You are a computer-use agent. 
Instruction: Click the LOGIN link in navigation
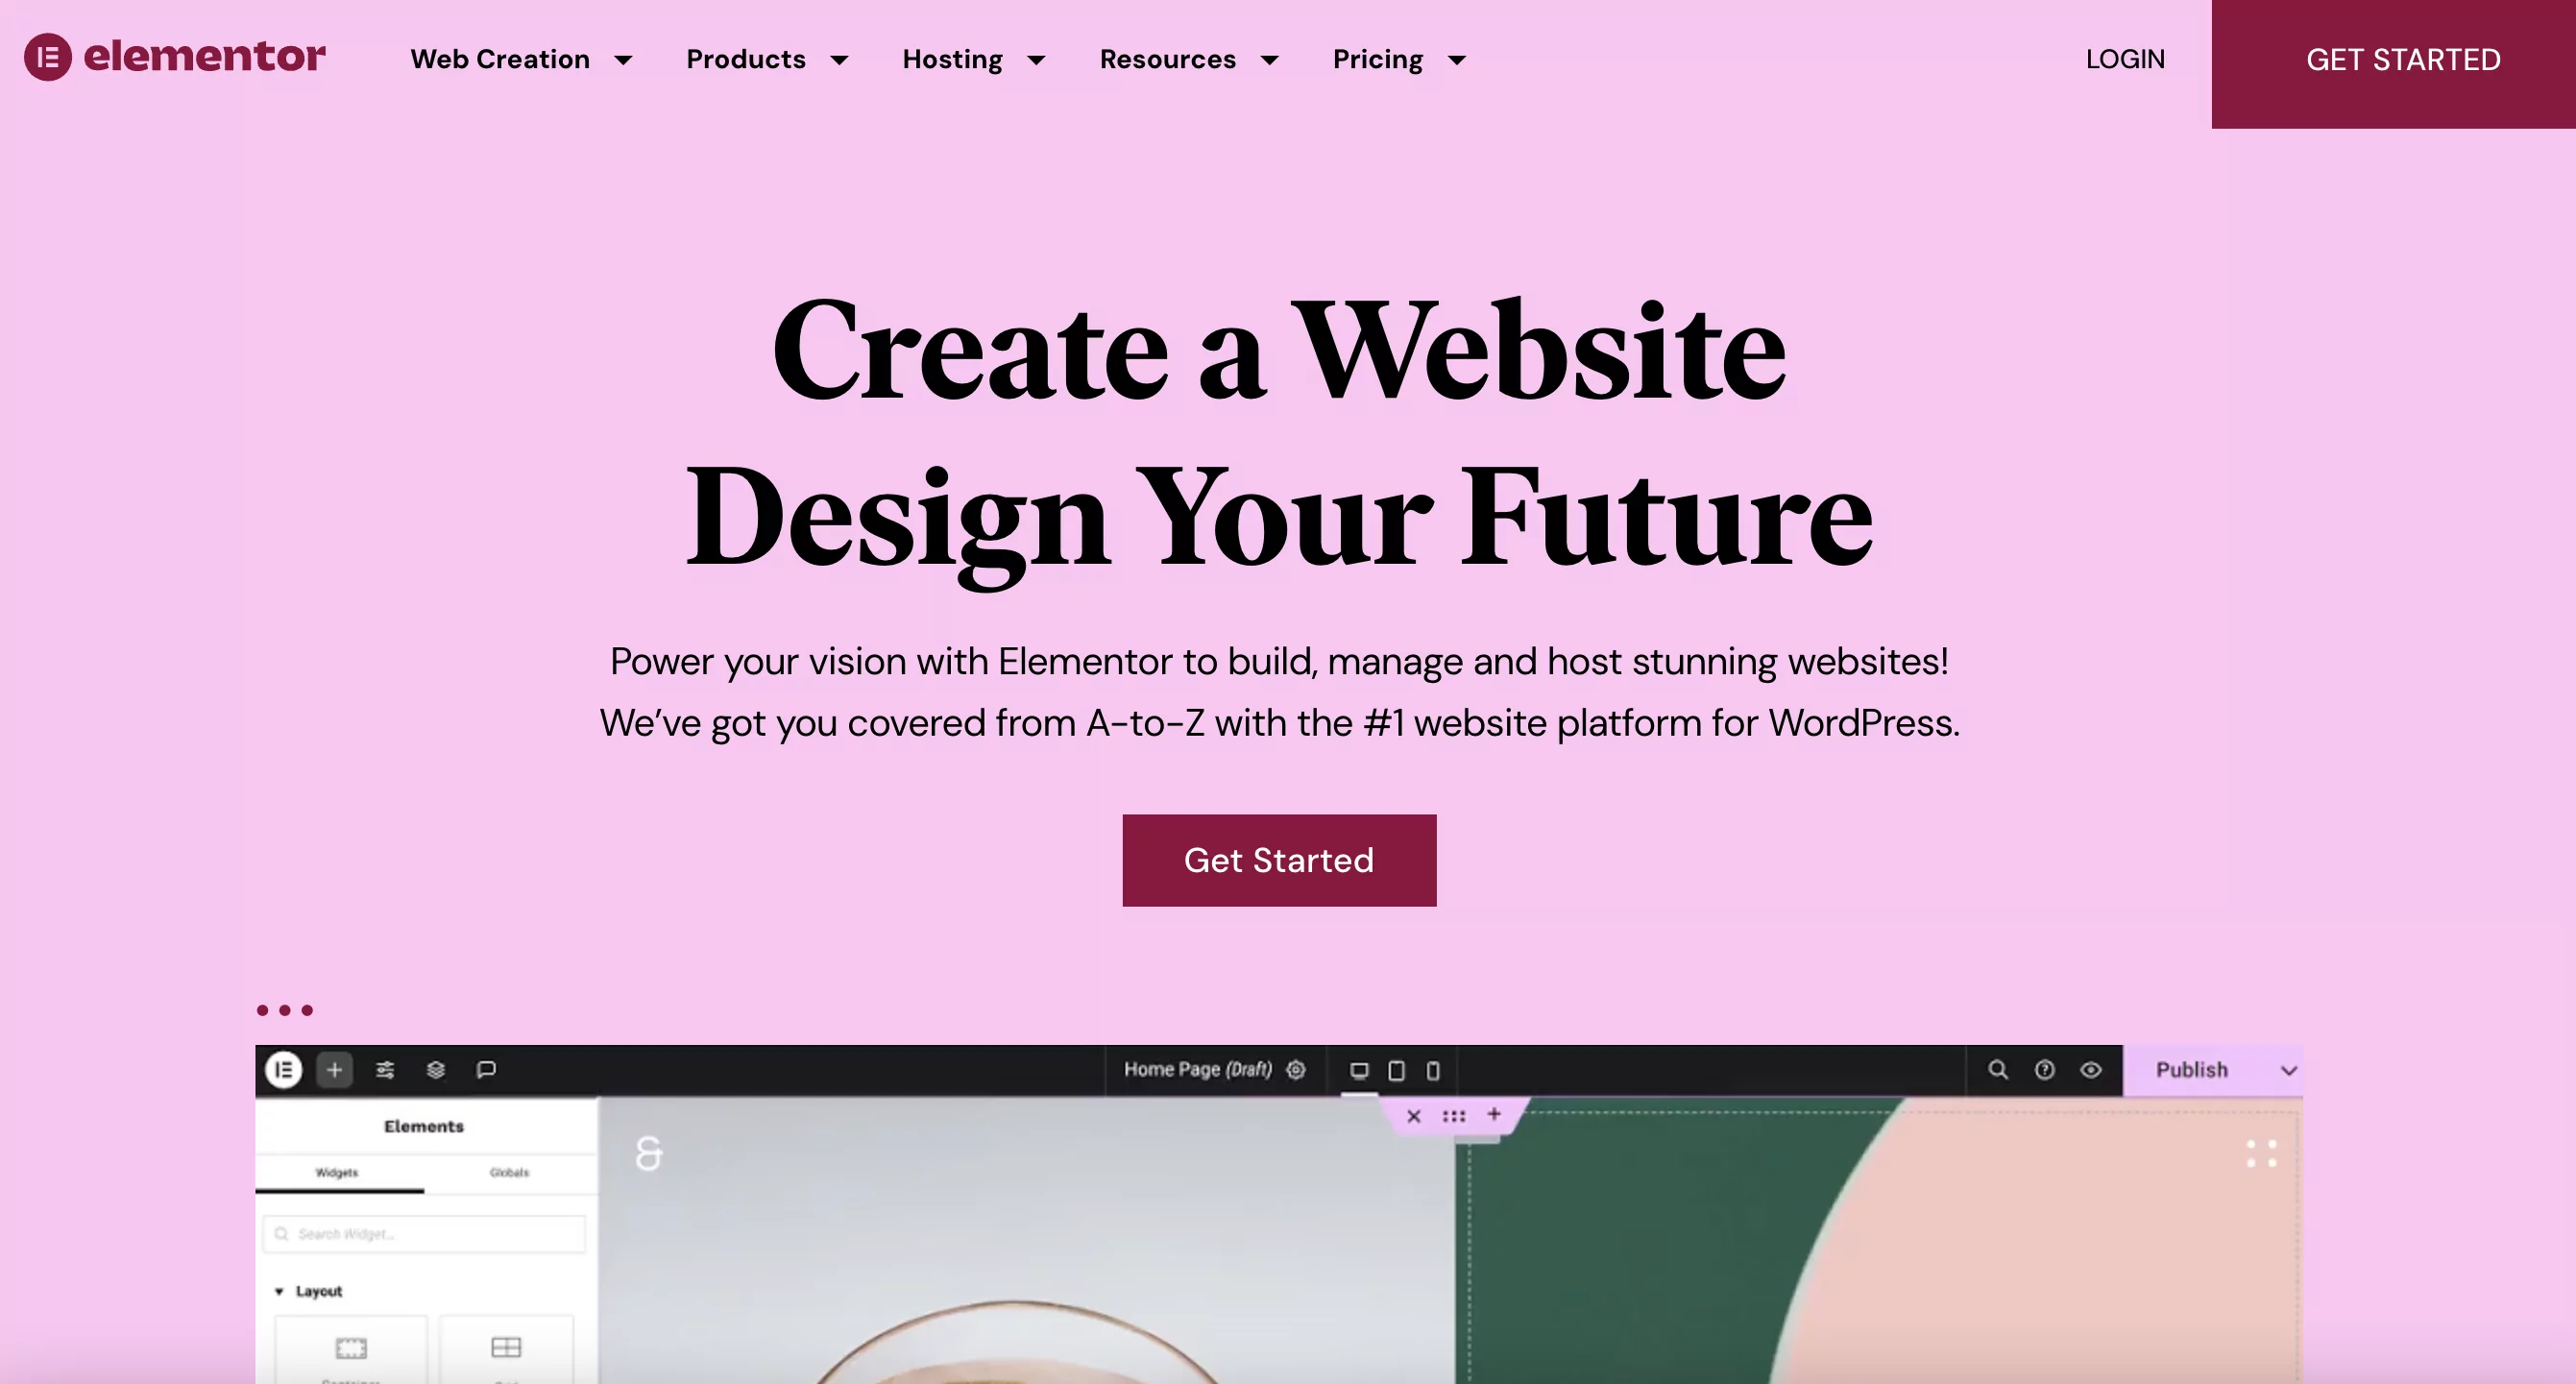tap(2123, 58)
